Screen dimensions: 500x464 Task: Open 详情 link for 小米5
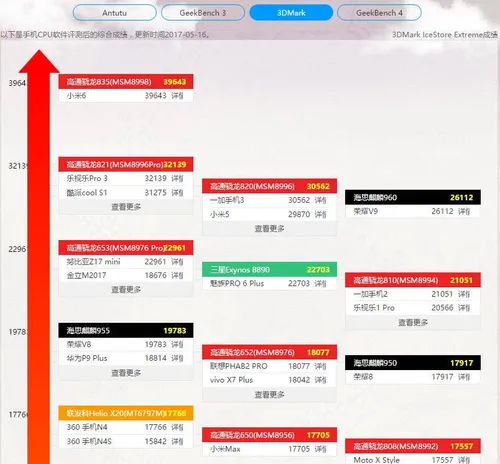click(321, 214)
